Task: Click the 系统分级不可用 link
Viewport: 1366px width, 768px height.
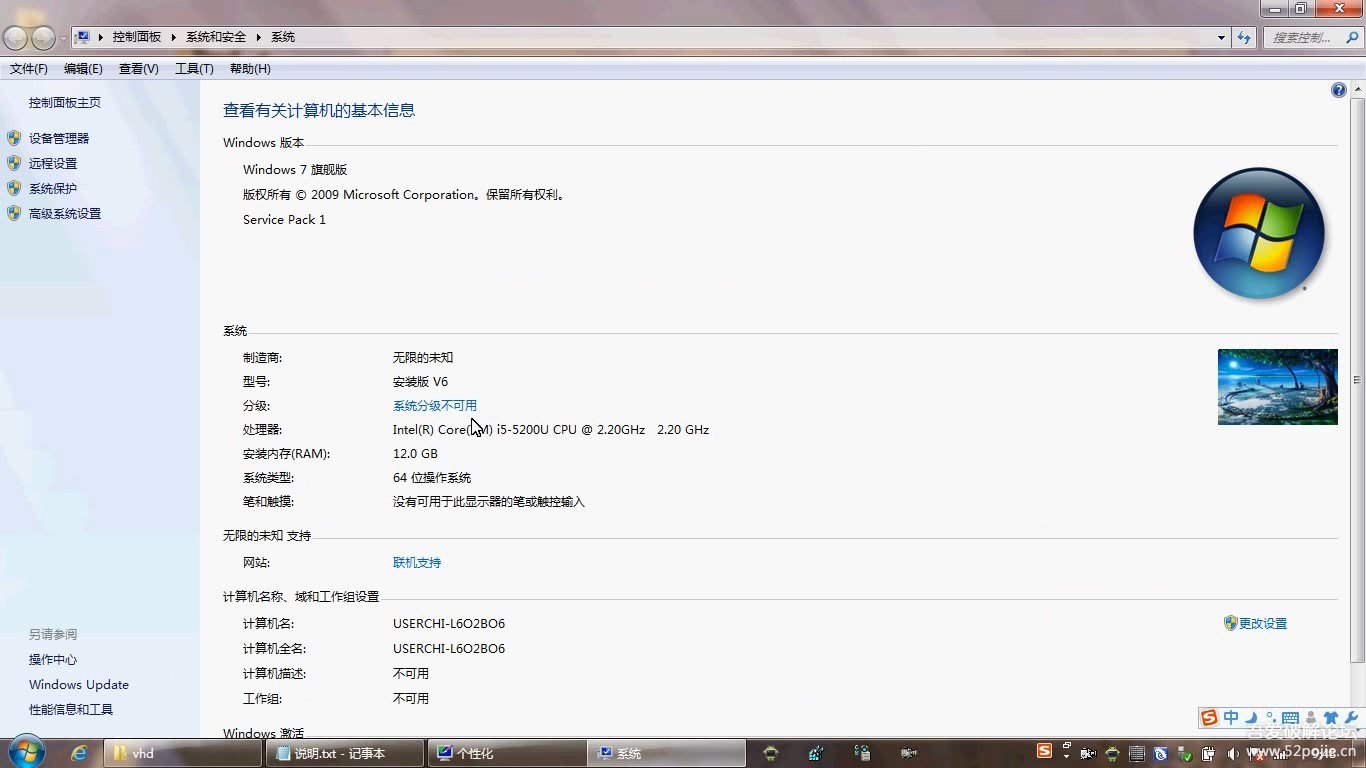Action: click(434, 406)
